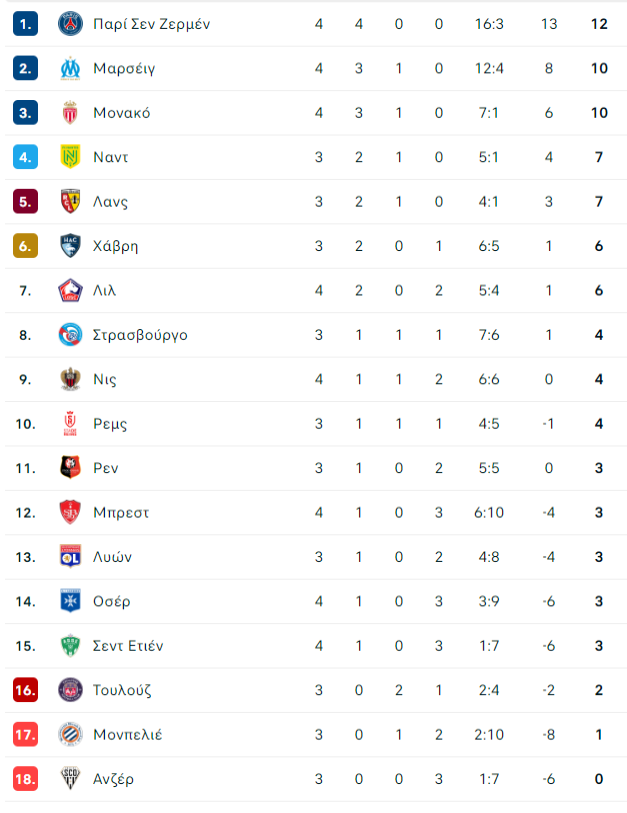Select the red position 18 badge
The width and height of the screenshot is (627, 813).
point(25,779)
